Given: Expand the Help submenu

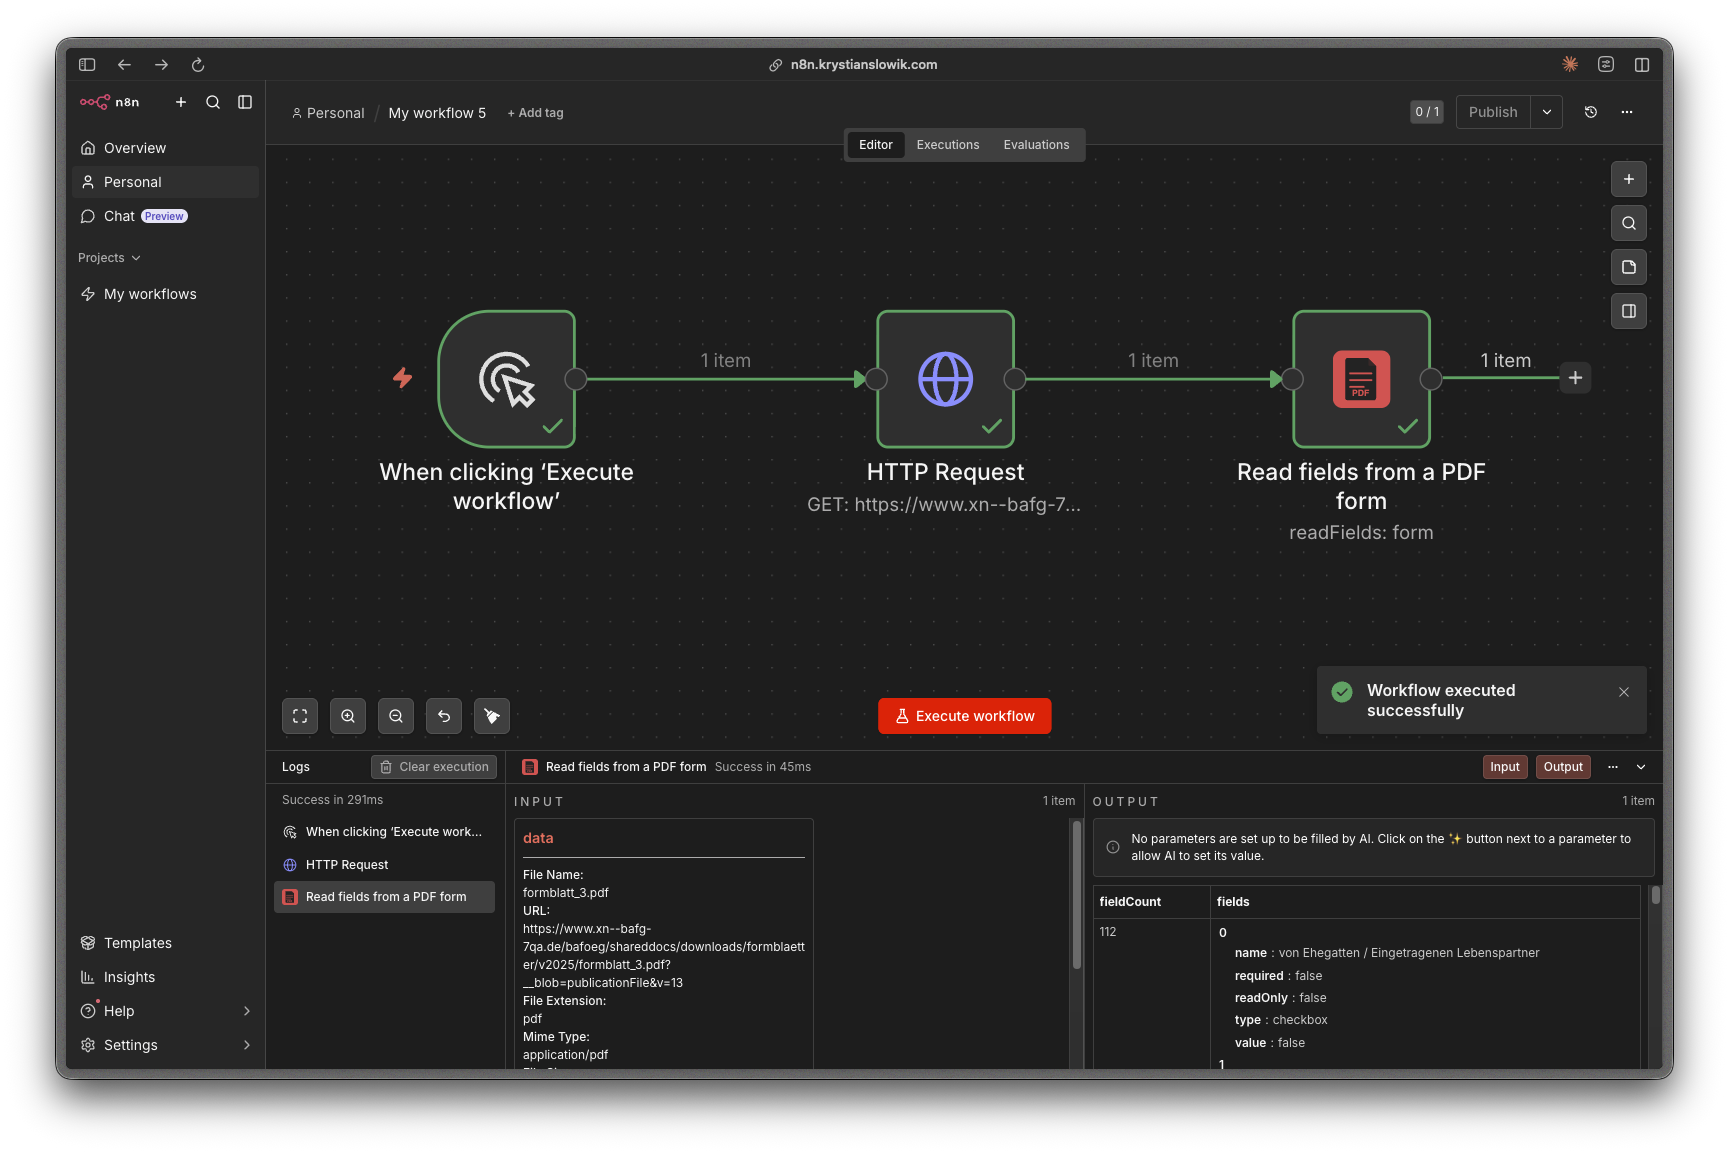Looking at the screenshot, I should 246,1011.
